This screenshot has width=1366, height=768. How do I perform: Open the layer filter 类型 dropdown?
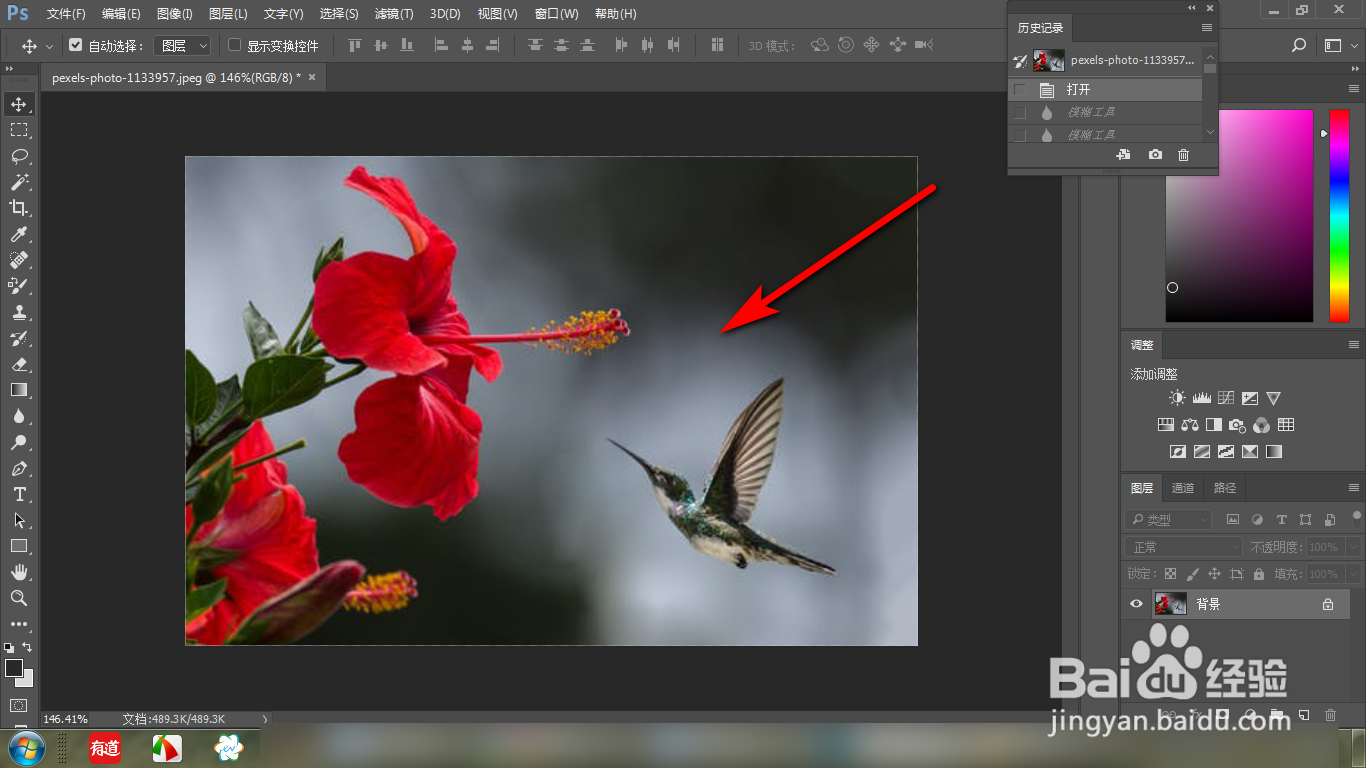(x=1168, y=520)
